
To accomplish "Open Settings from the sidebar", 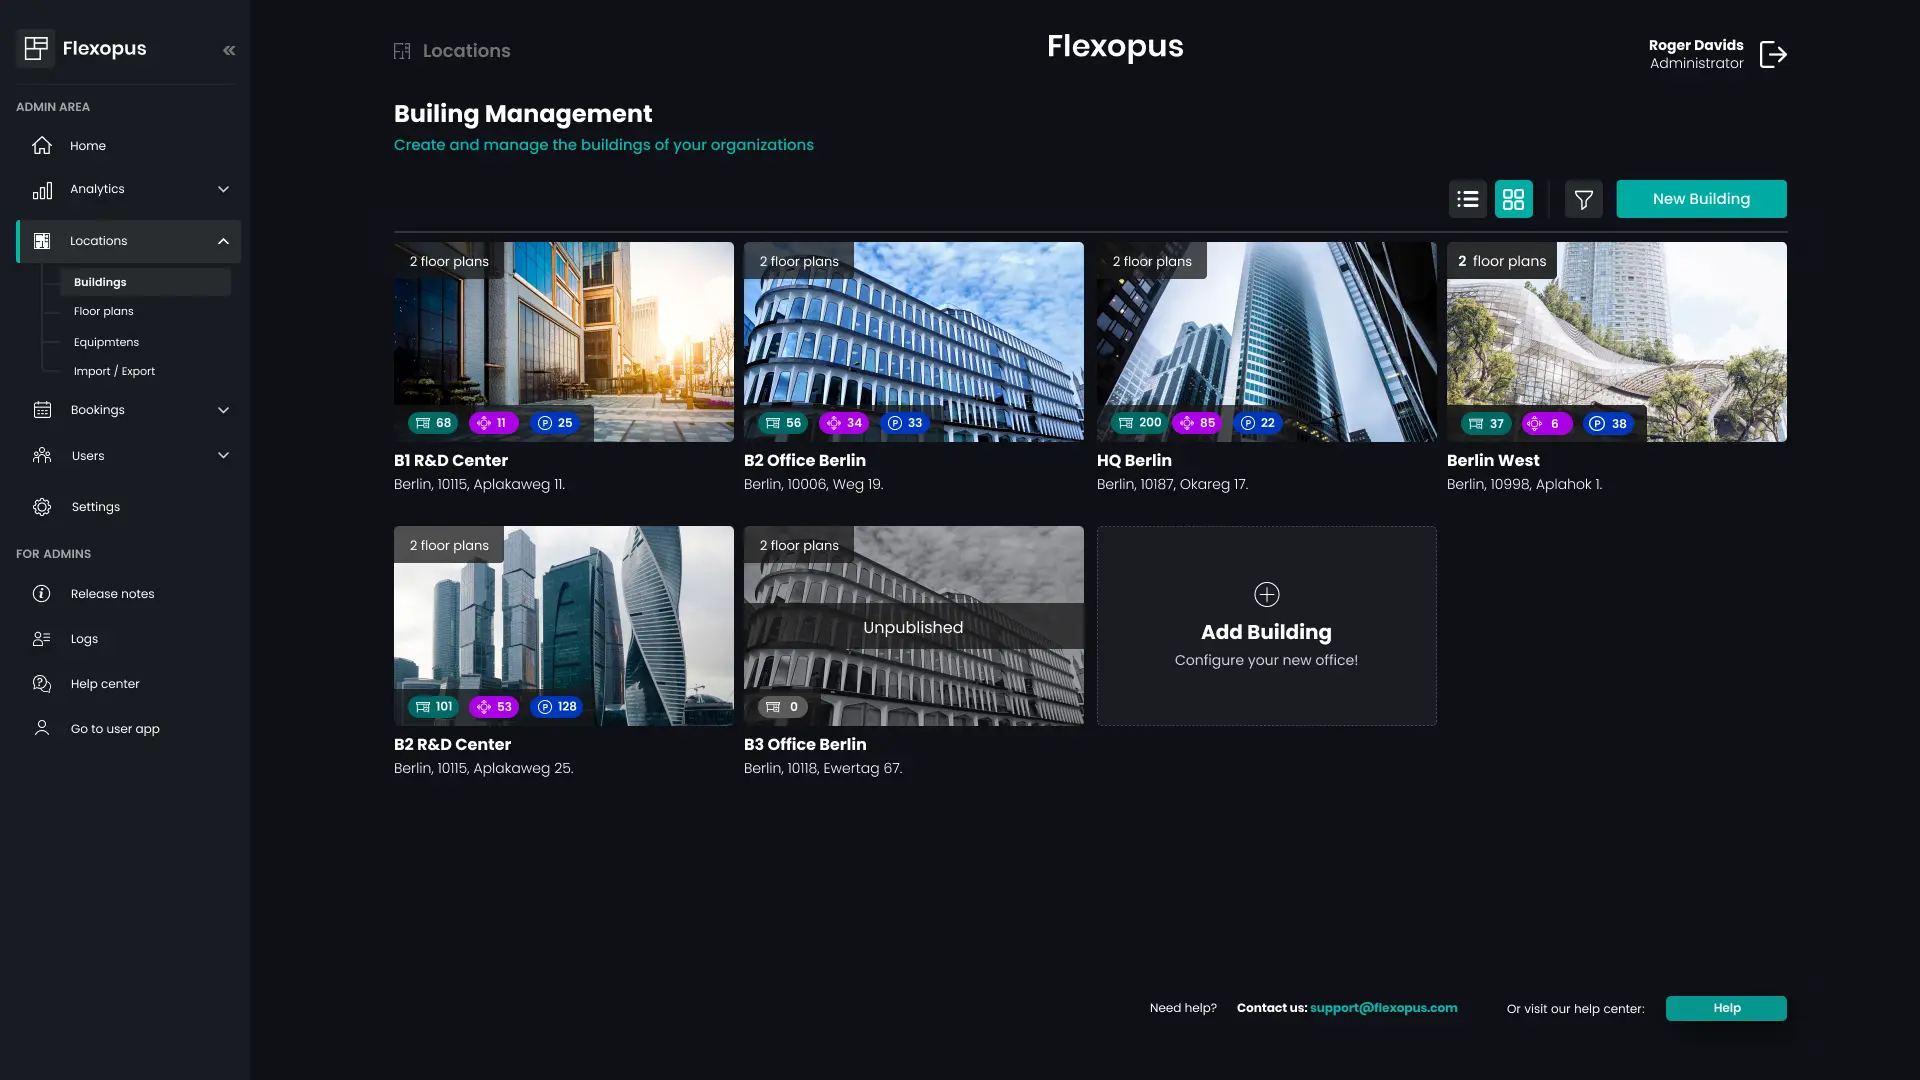I will pyautogui.click(x=95, y=506).
